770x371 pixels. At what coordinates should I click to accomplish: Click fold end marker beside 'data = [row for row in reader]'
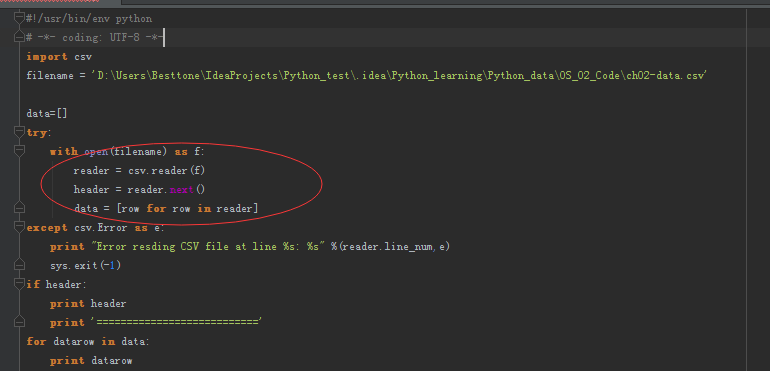click(x=19, y=208)
